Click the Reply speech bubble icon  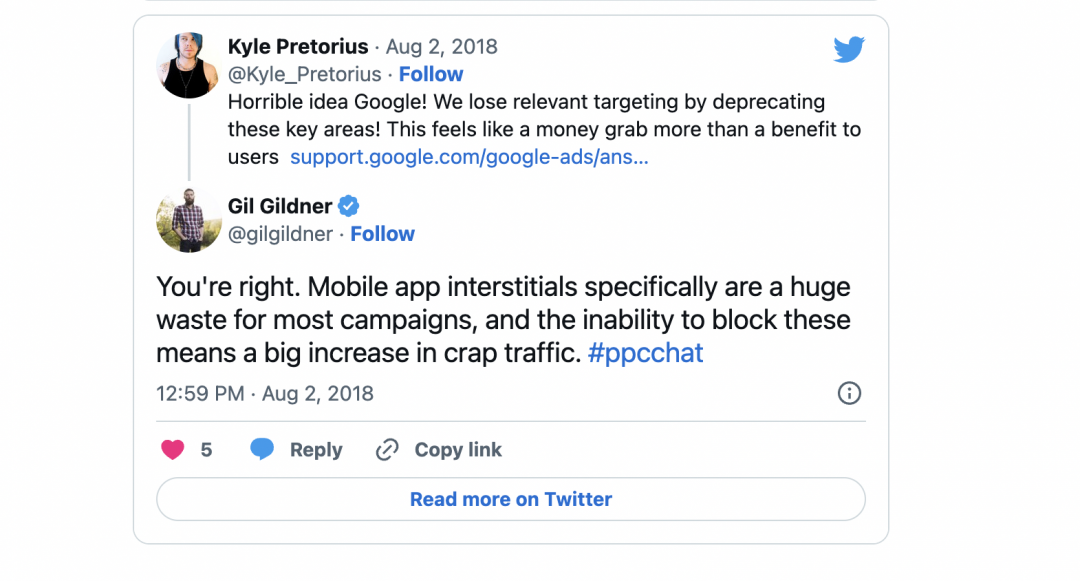[262, 450]
